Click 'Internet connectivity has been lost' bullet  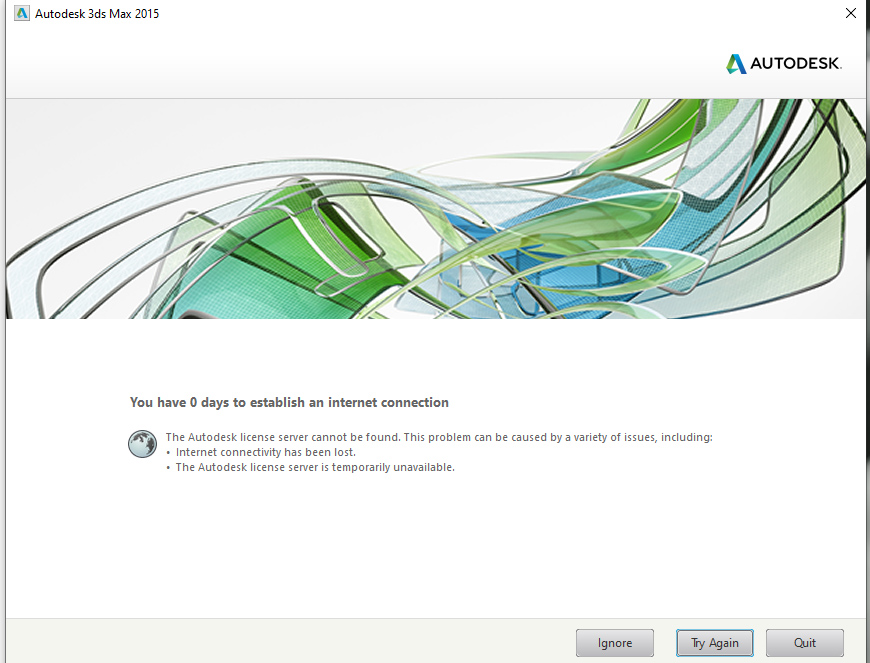point(266,452)
